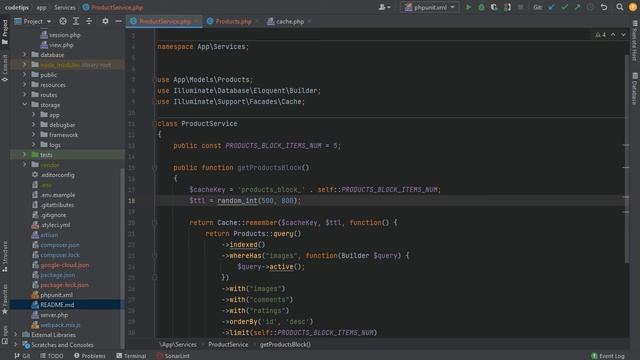Open the Database tool window stripe
The height and width of the screenshot is (360, 640).
click(635, 89)
